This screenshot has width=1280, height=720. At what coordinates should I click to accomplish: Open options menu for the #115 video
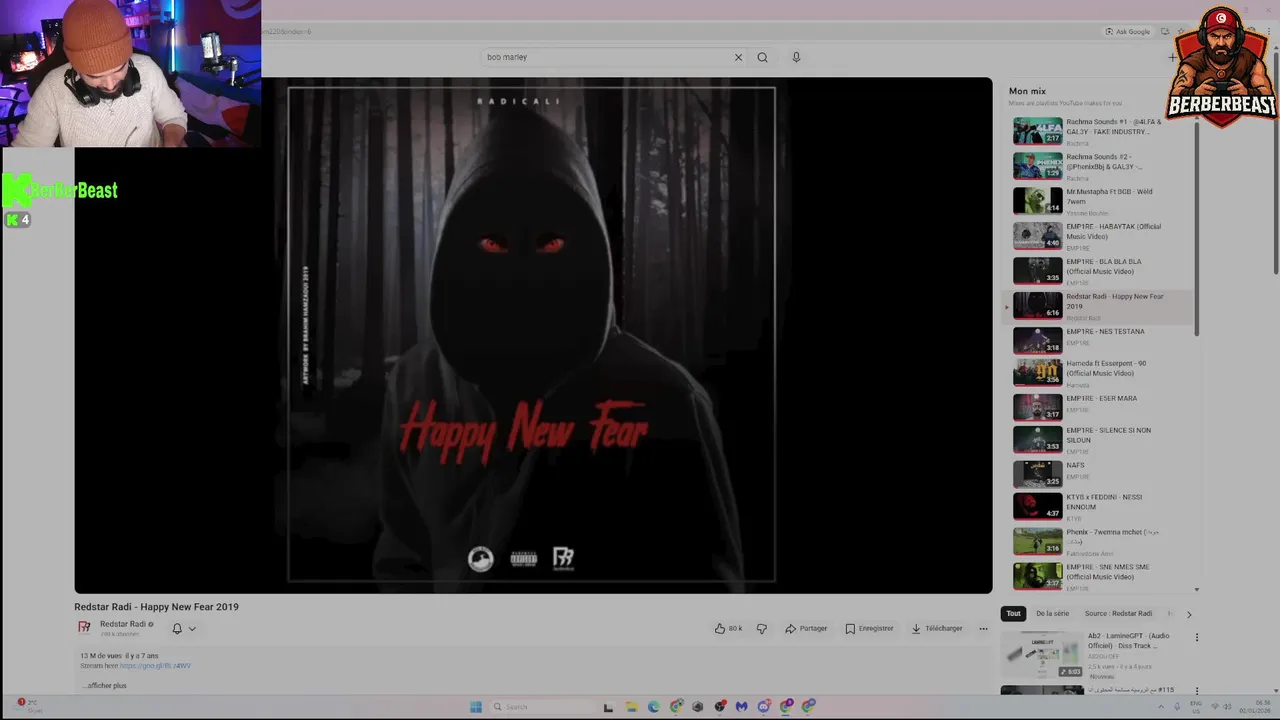(x=1196, y=691)
